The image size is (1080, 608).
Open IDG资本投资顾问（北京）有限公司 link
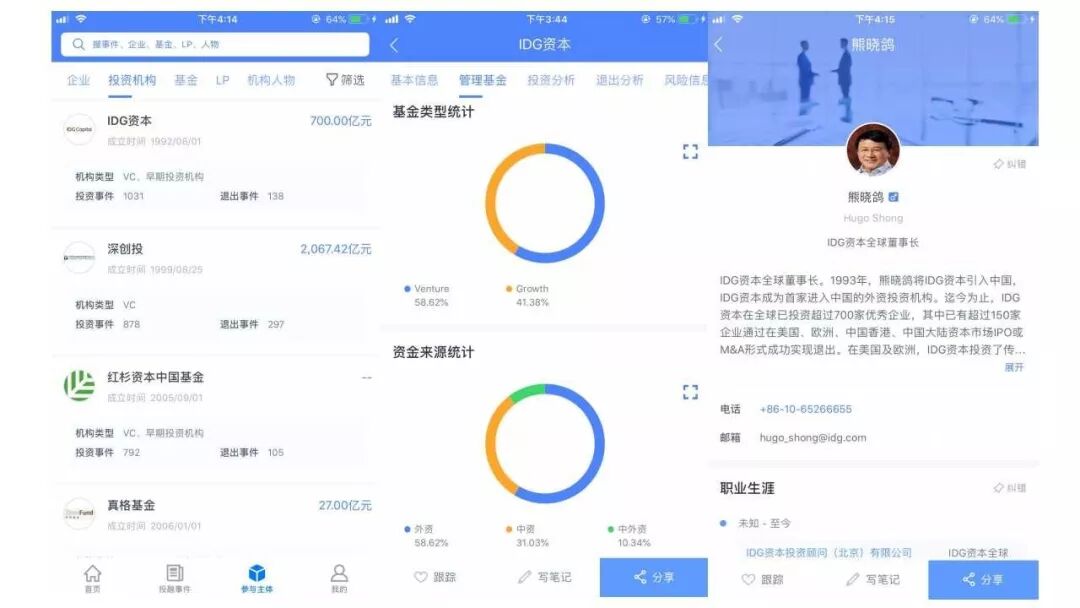pyautogui.click(x=829, y=552)
